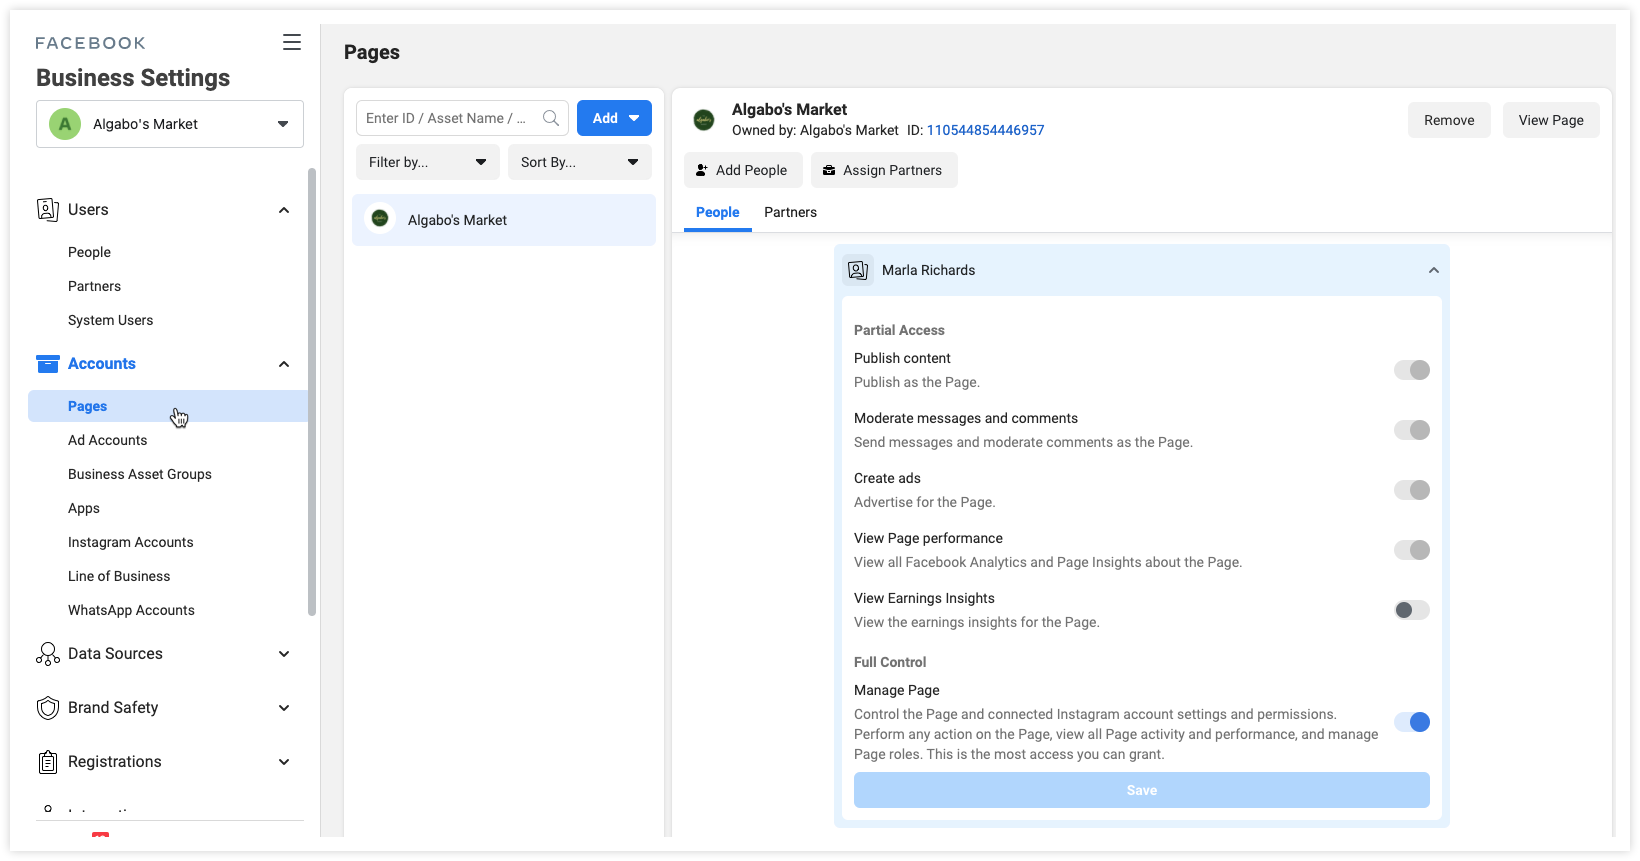Toggle View Page performance switch
This screenshot has height=861, width=1640.
1412,550
